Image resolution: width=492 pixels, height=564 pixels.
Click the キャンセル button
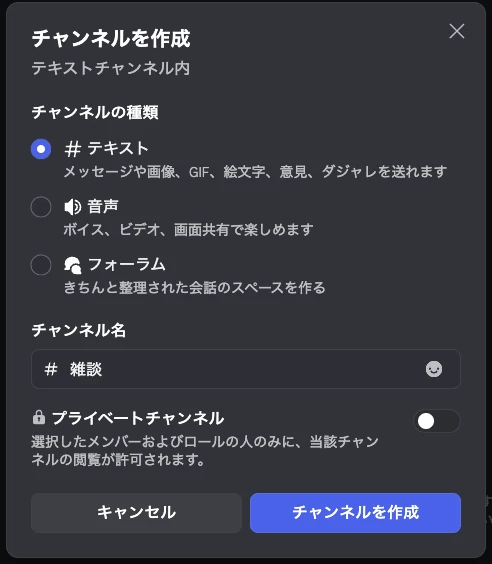(x=136, y=513)
